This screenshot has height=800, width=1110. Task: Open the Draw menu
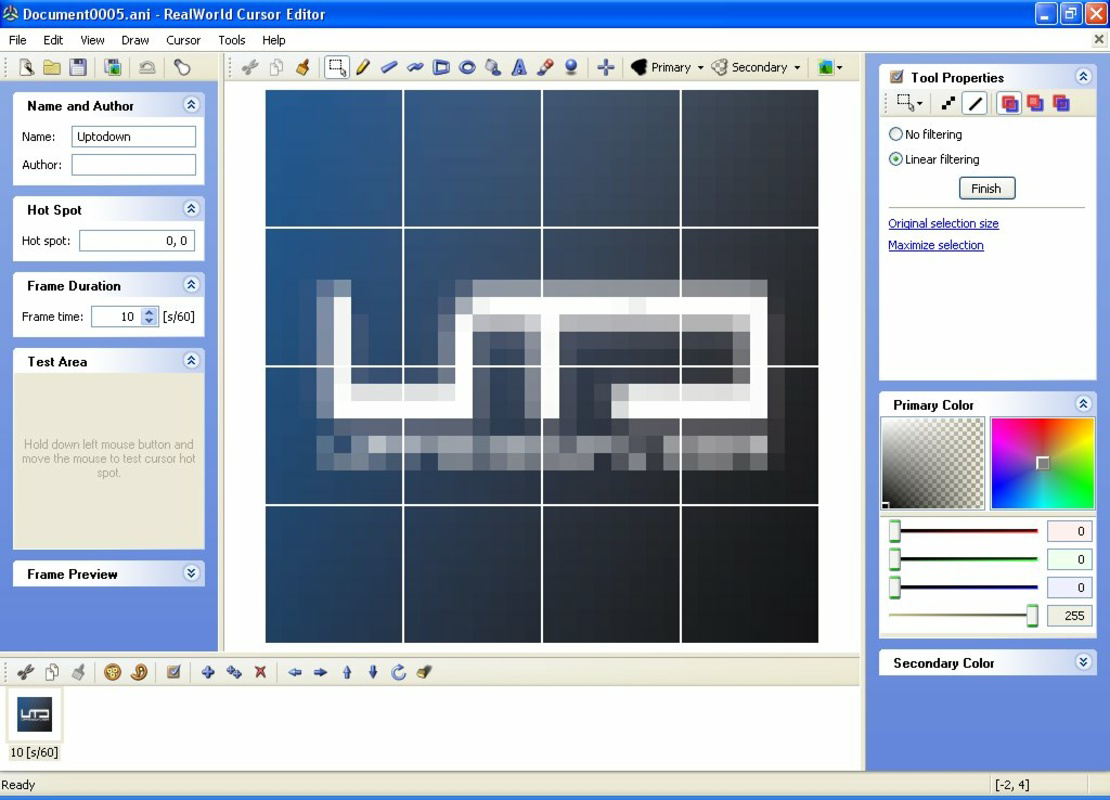[134, 40]
